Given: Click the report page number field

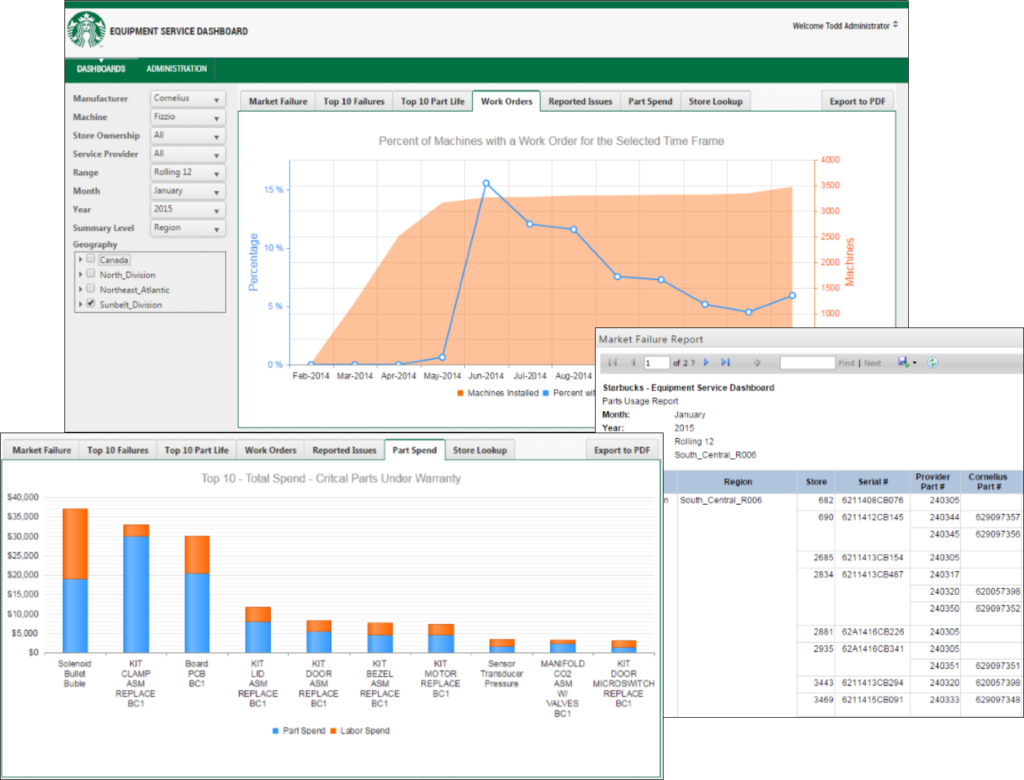Looking at the screenshot, I should (655, 363).
